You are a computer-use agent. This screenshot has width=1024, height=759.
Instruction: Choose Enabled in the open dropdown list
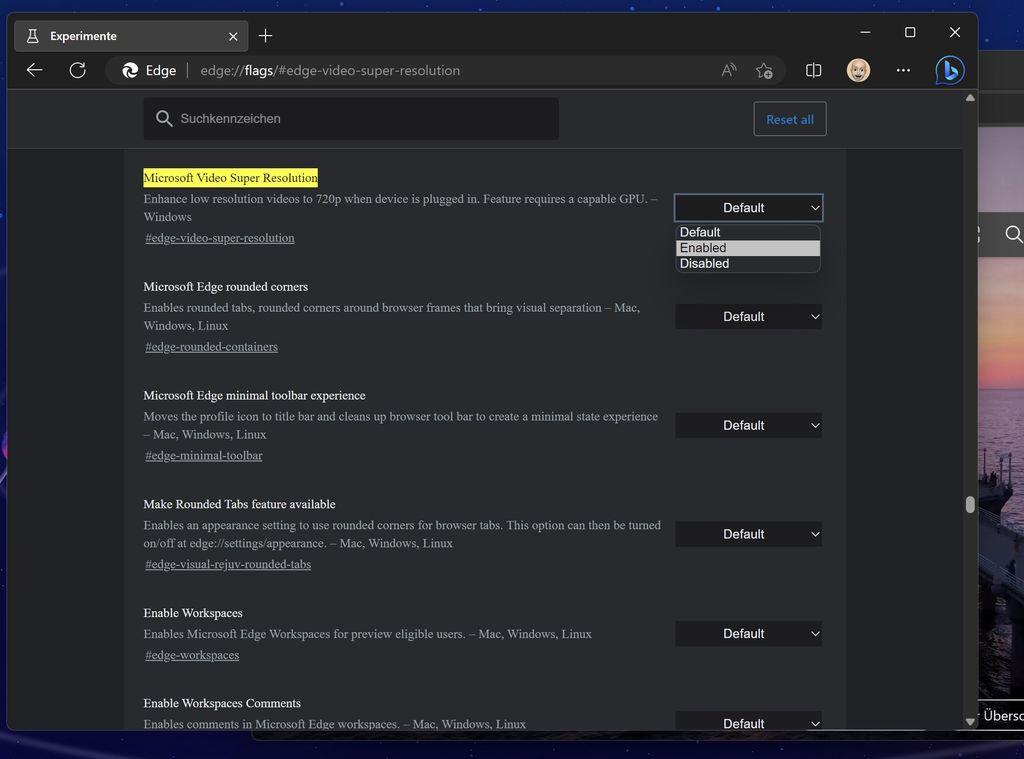pyautogui.click(x=748, y=248)
